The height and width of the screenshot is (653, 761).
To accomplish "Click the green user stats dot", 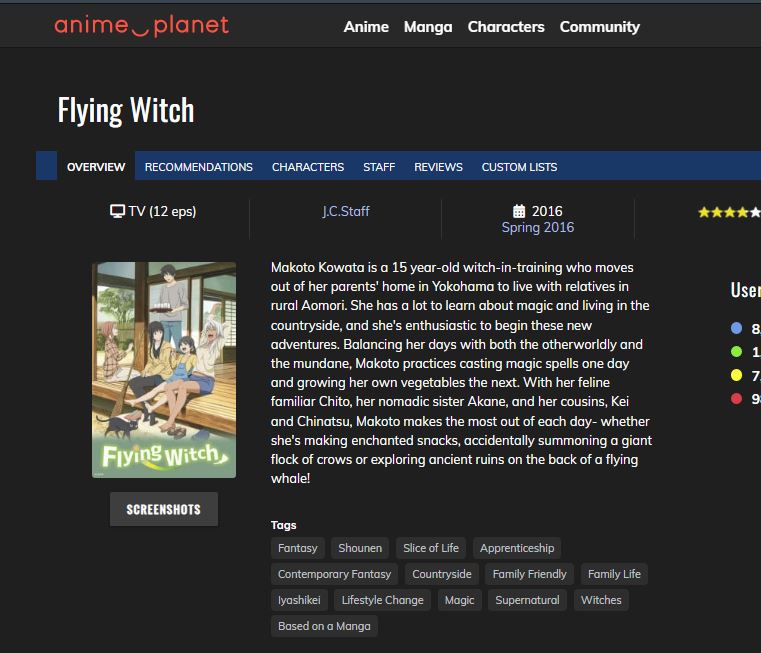I will [736, 352].
